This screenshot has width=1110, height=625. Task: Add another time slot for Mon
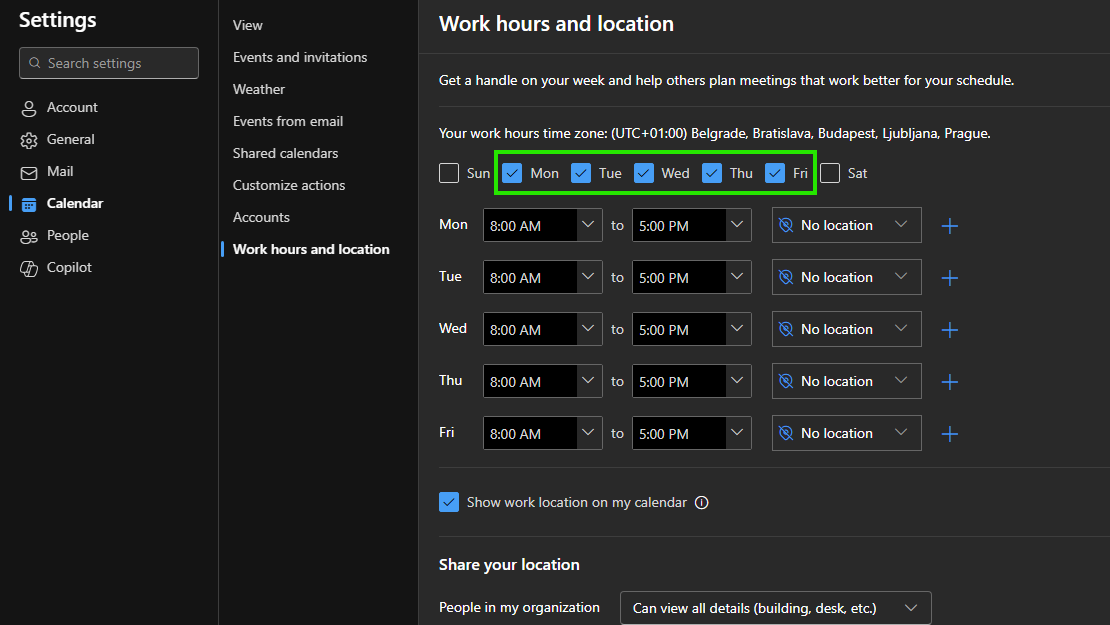click(x=950, y=226)
